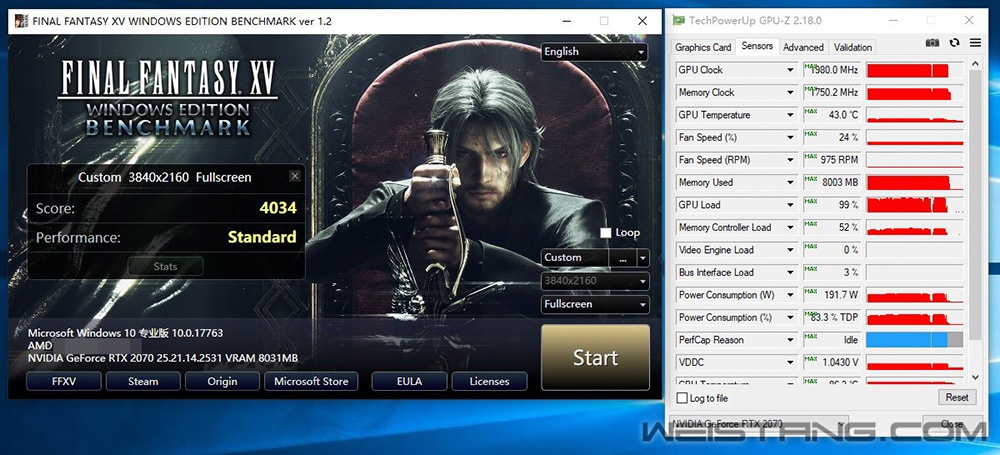The image size is (1000, 455).
Task: Open the GPU Clock sensor dropdown
Action: pos(791,70)
